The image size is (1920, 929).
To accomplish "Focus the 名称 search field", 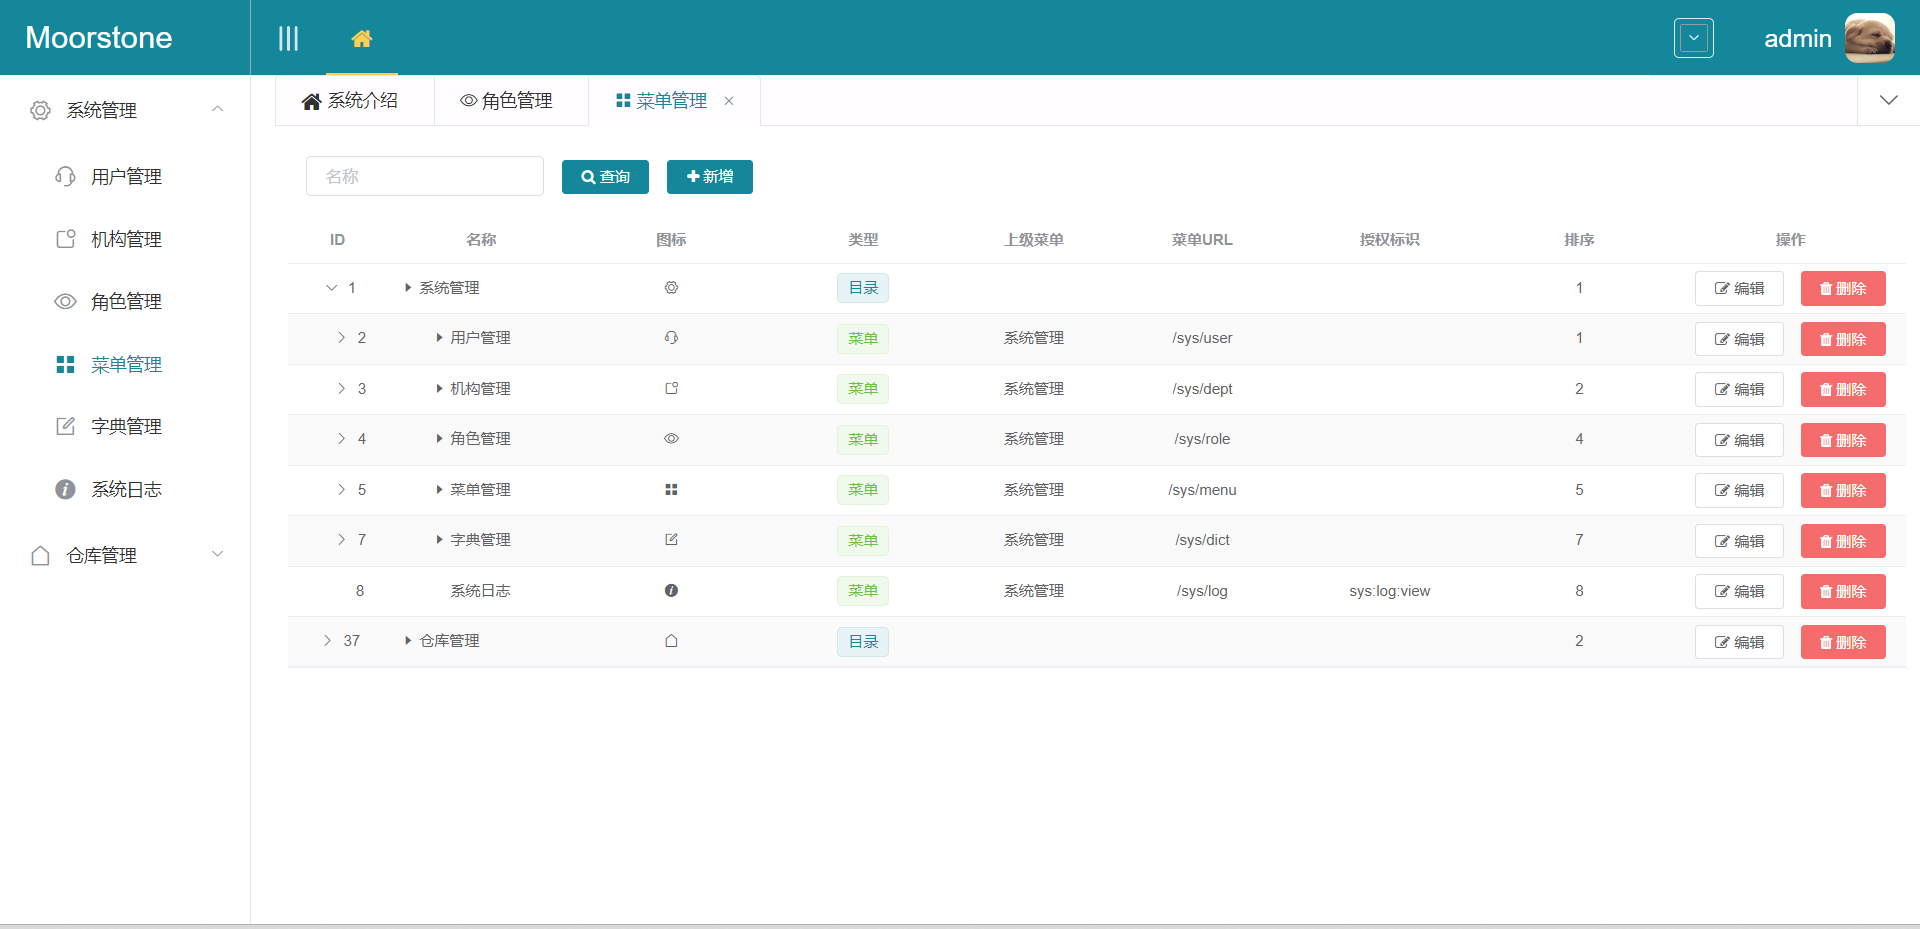I will [425, 176].
